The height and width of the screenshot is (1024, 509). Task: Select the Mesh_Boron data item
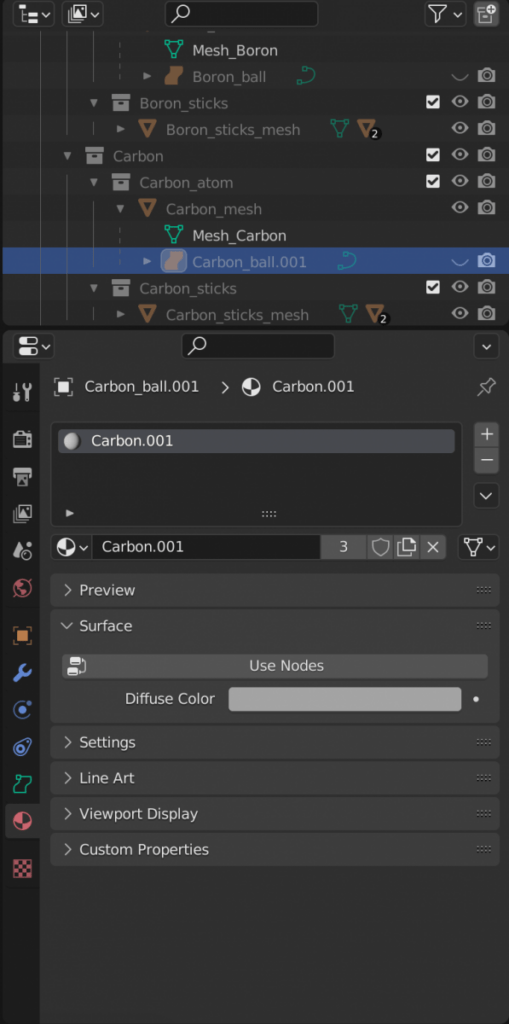pos(235,50)
